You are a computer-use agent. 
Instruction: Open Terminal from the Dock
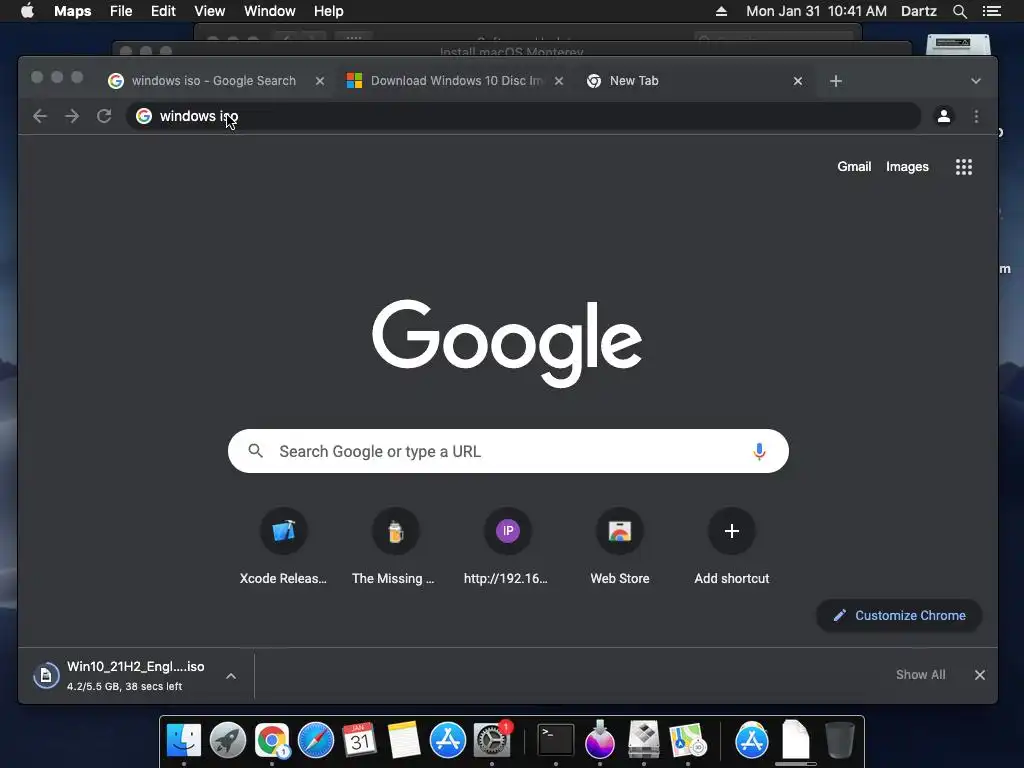556,741
